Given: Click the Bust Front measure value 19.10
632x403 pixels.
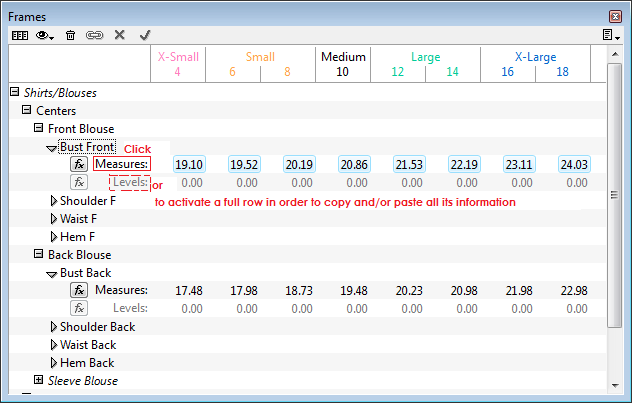Looking at the screenshot, I should click(189, 164).
